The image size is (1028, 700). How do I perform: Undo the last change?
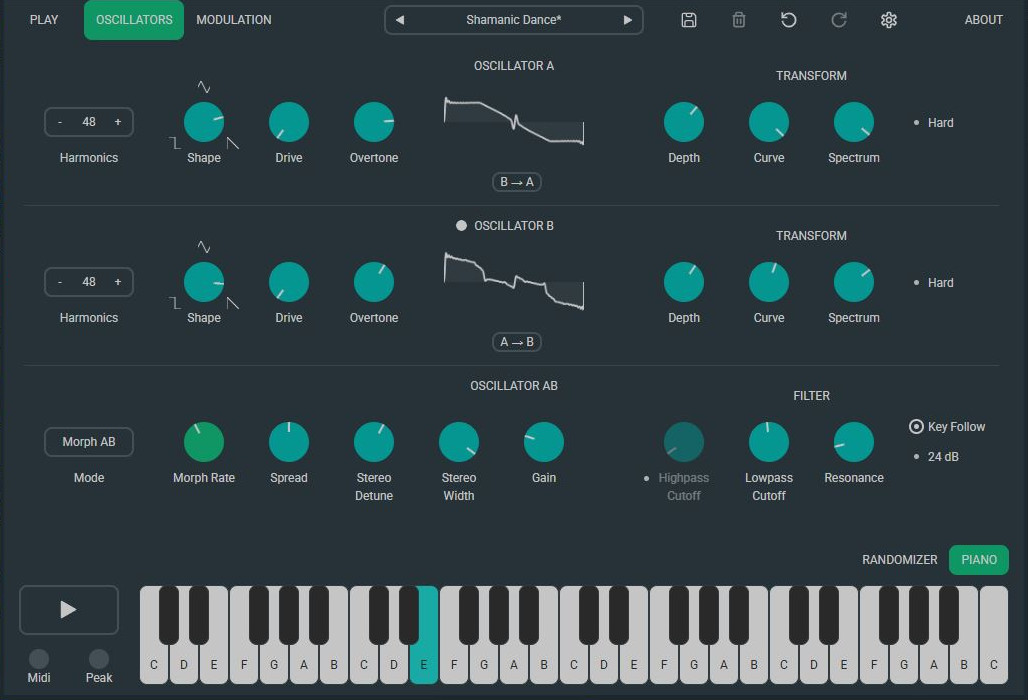tap(789, 20)
